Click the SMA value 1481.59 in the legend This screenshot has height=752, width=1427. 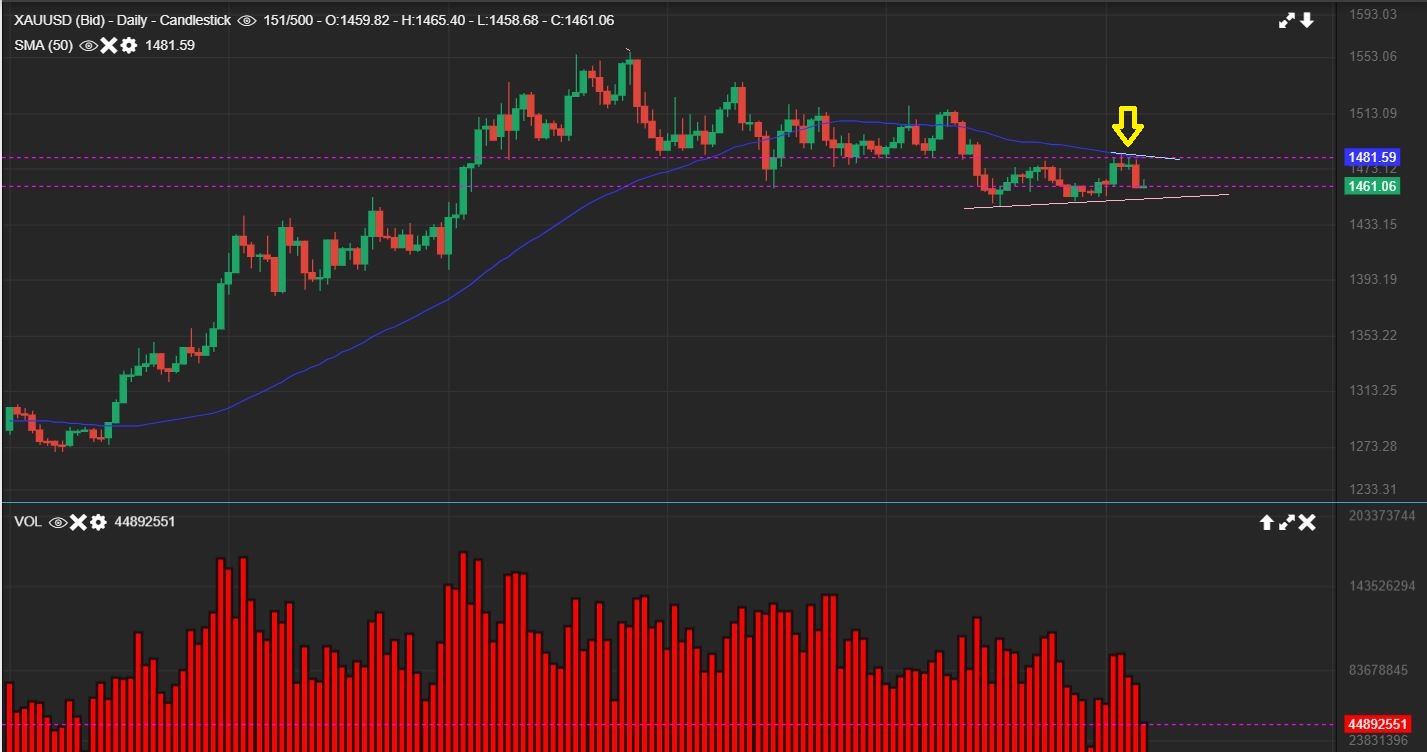170,45
